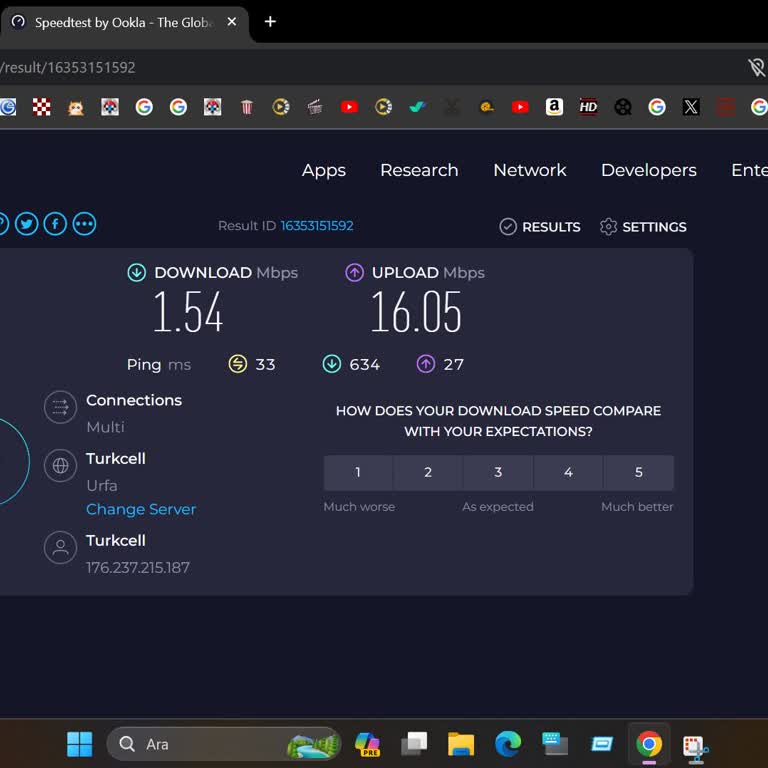Open the popcorn bookmark icon
Image resolution: width=768 pixels, height=768 pixels.
pyautogui.click(x=247, y=107)
